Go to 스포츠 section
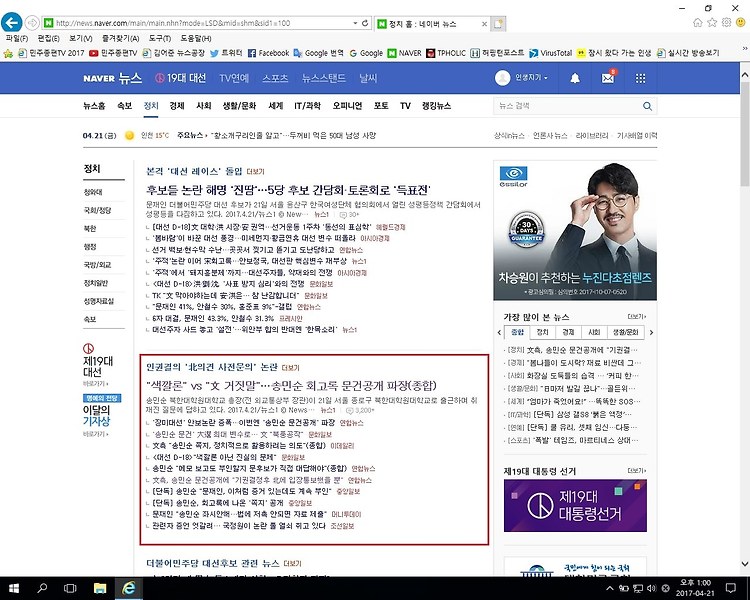 click(275, 78)
